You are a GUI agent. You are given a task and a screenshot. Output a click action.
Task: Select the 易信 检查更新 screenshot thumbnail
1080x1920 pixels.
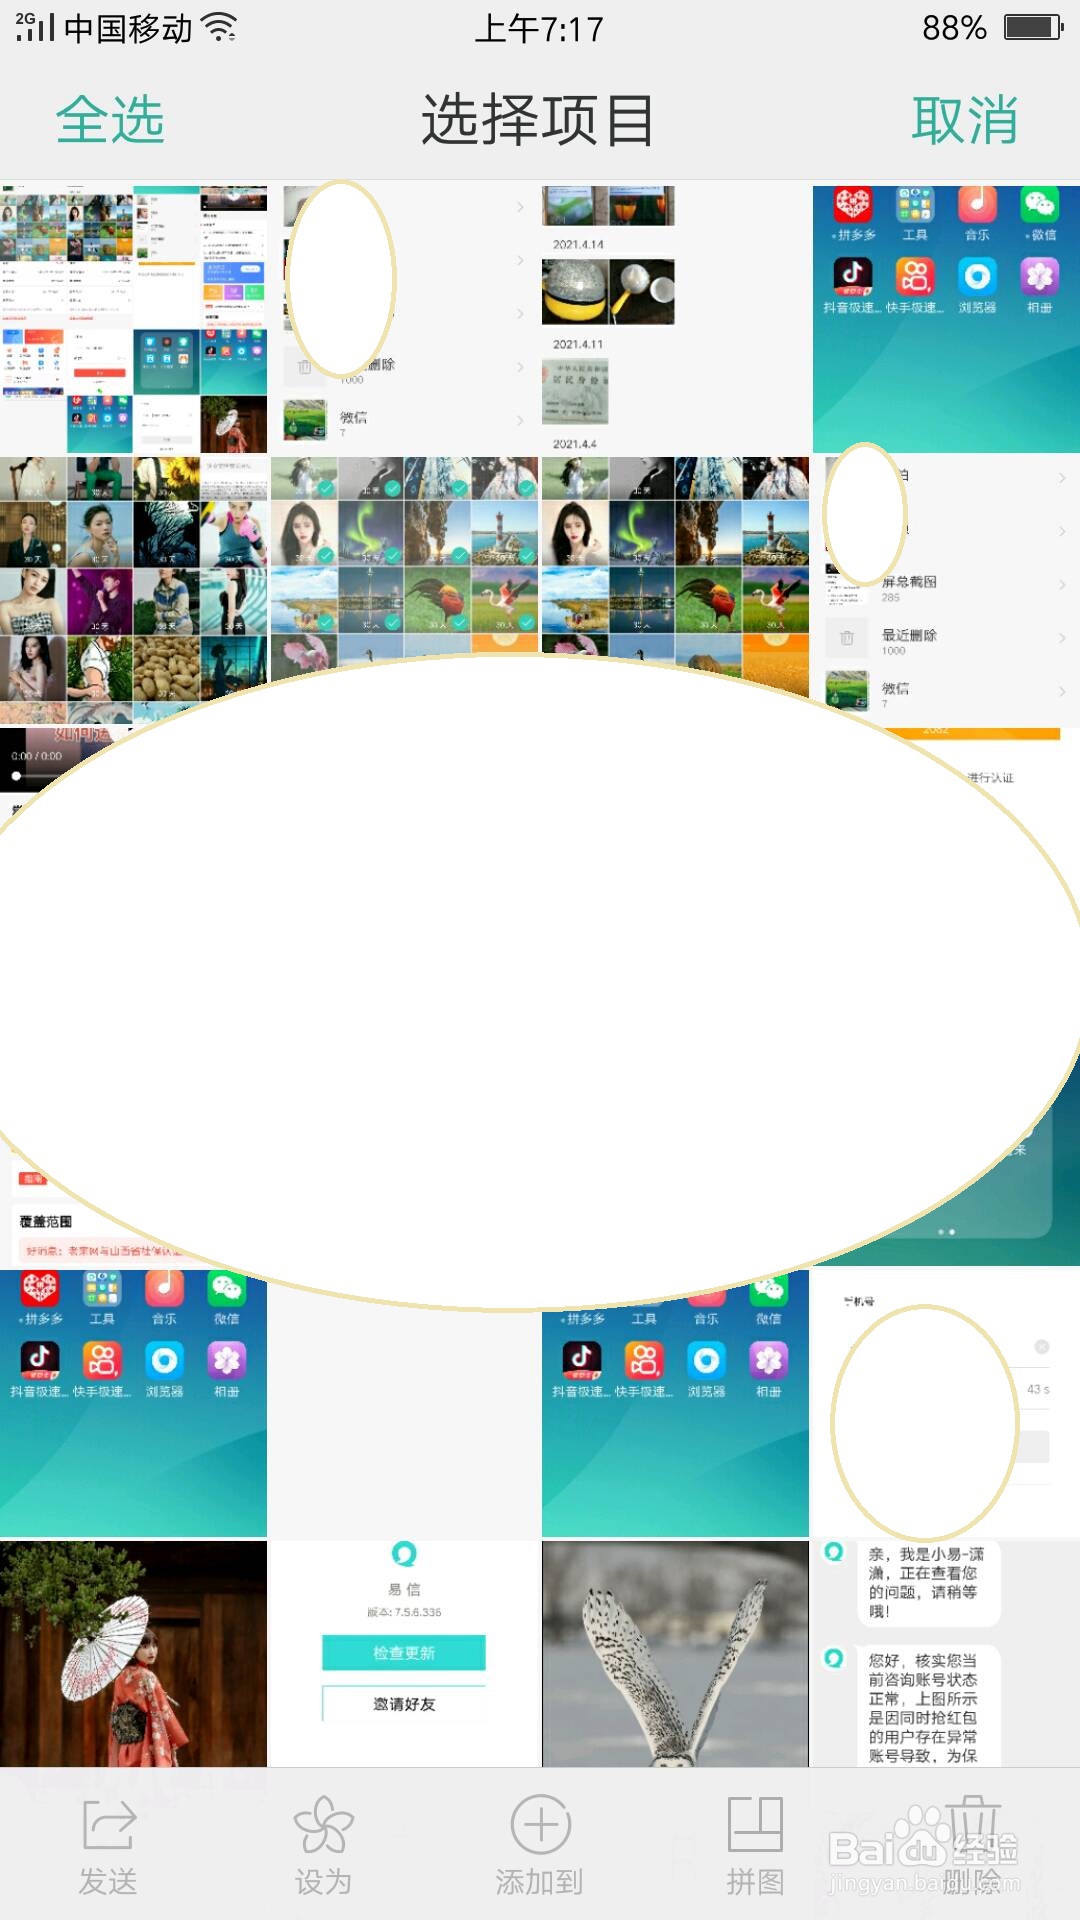pos(404,1654)
